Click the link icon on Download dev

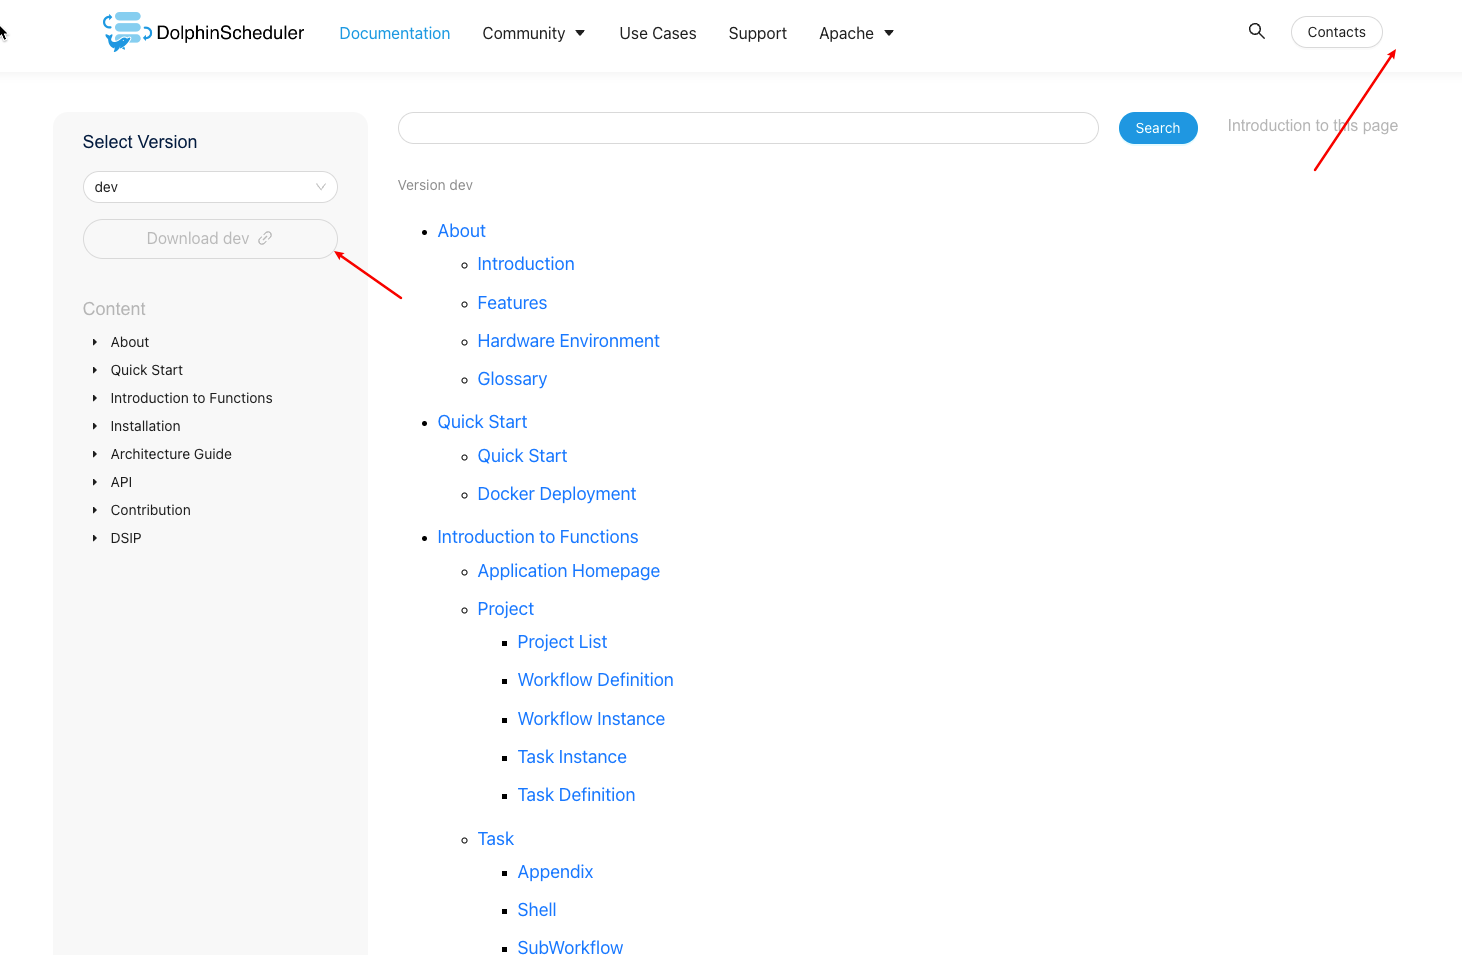pyautogui.click(x=265, y=238)
